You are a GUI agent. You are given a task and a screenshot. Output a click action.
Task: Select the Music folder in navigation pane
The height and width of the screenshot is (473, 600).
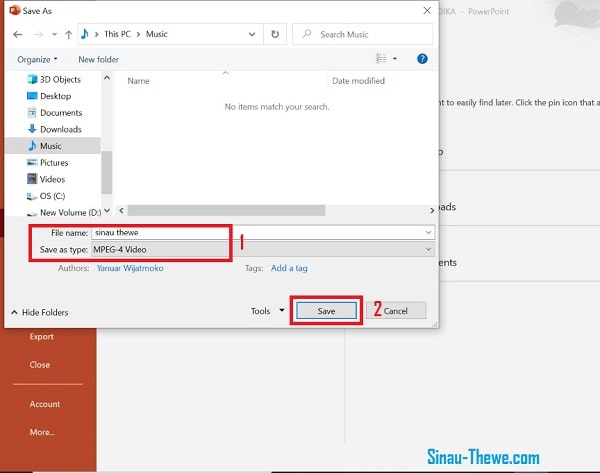click(52, 146)
